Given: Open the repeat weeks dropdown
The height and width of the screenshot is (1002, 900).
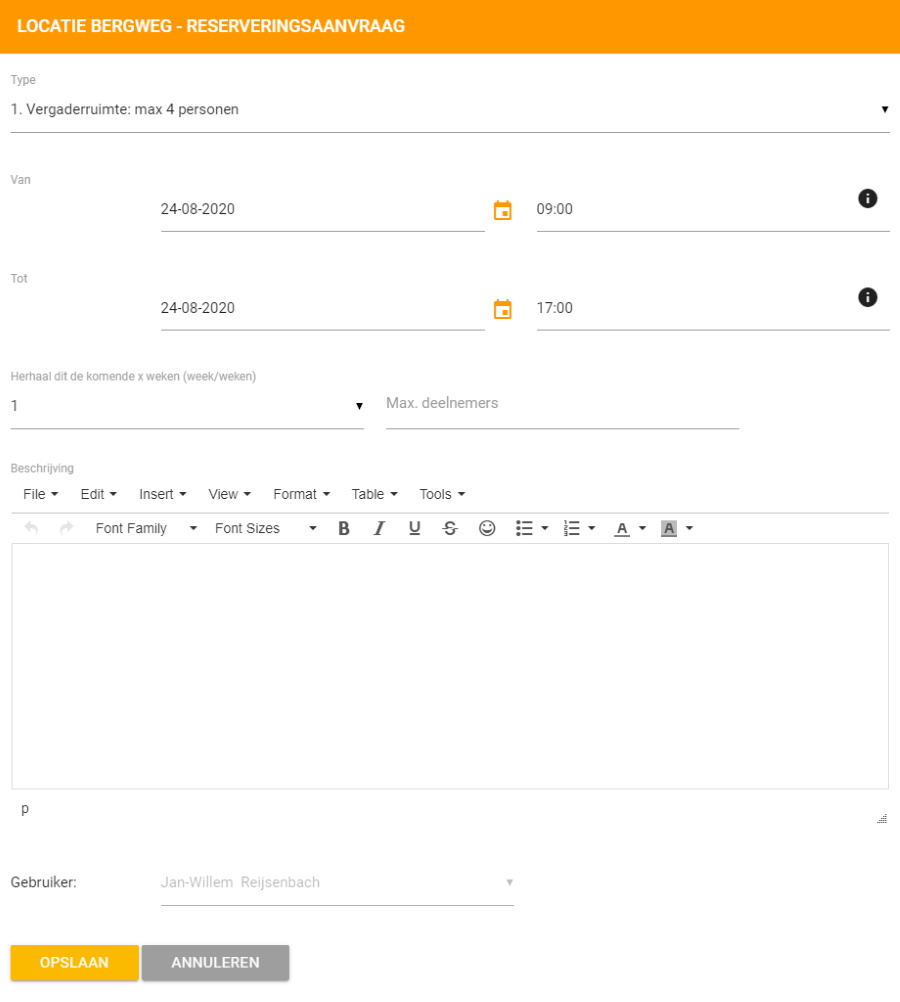Looking at the screenshot, I should [187, 406].
